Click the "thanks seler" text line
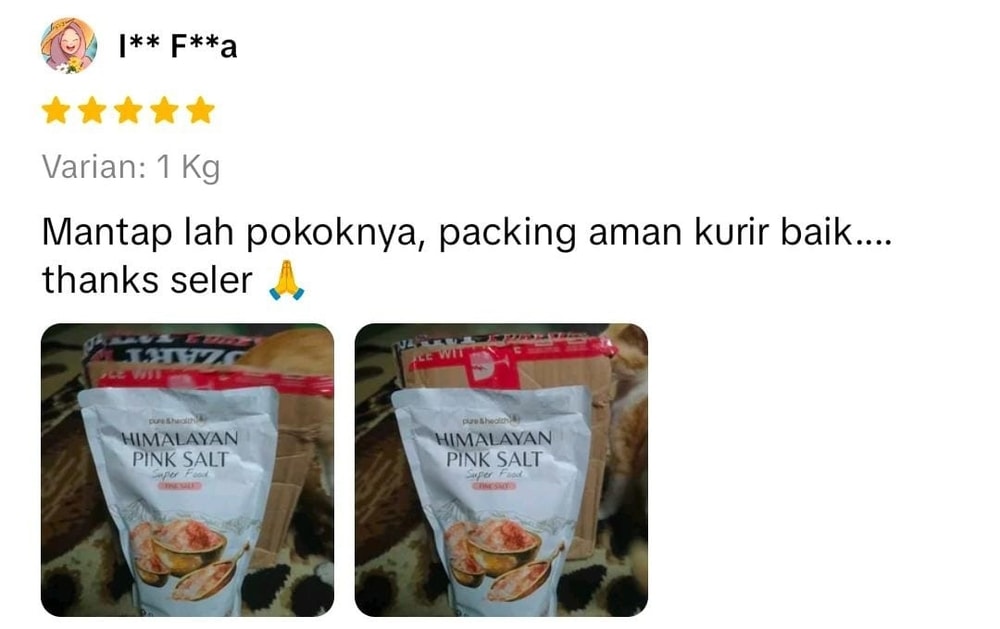 (x=147, y=281)
